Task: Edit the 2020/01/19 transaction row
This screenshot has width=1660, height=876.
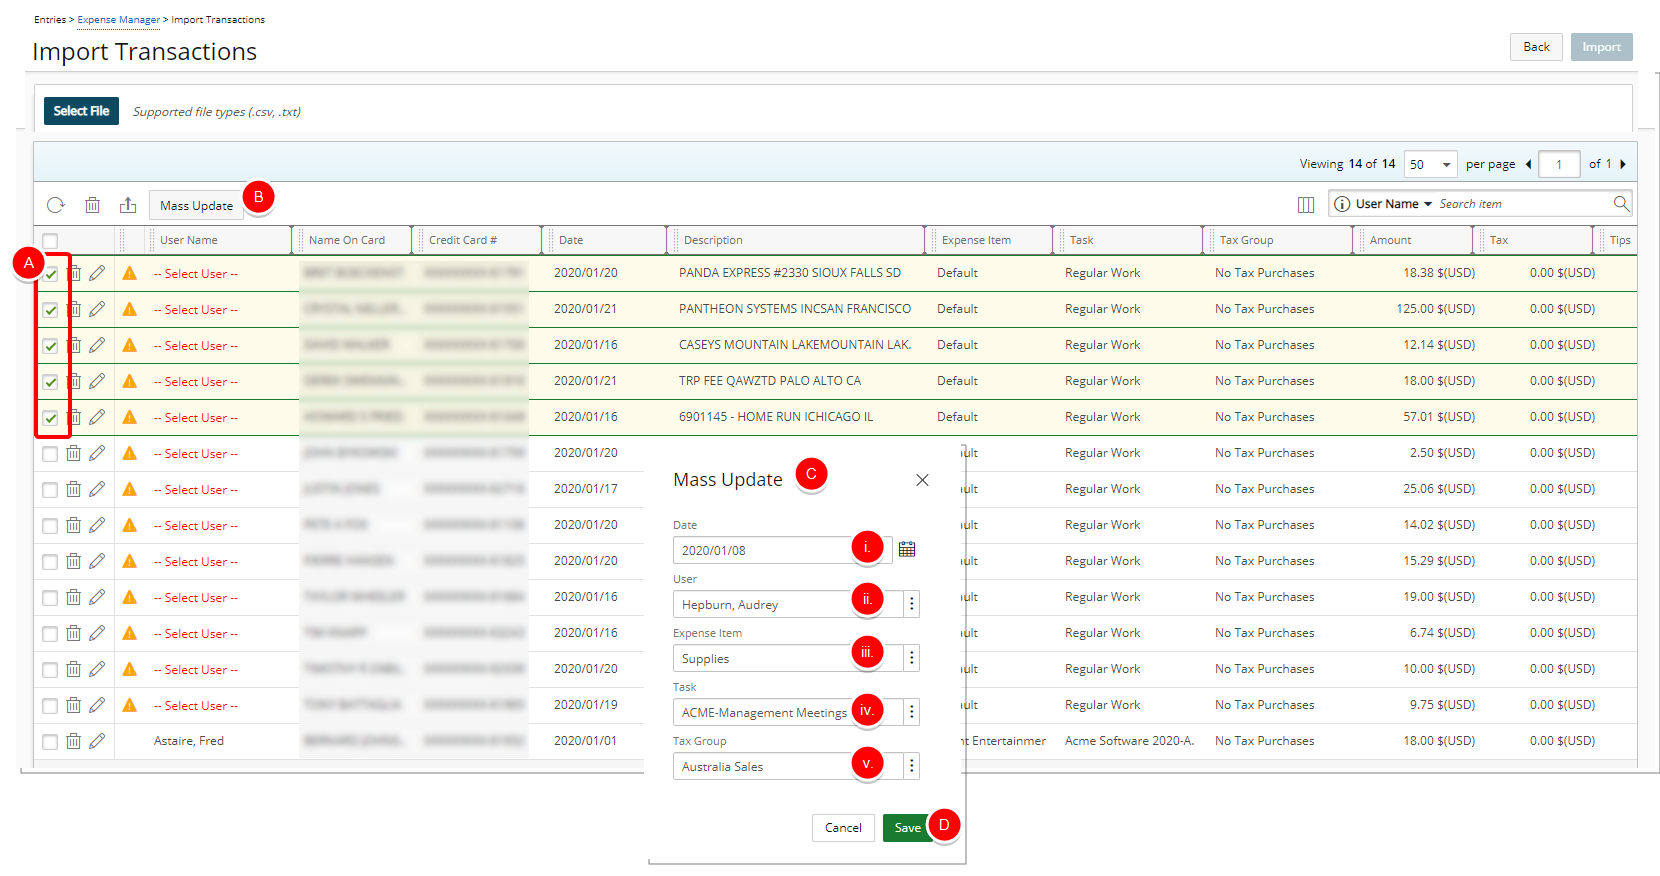Action: 97,705
